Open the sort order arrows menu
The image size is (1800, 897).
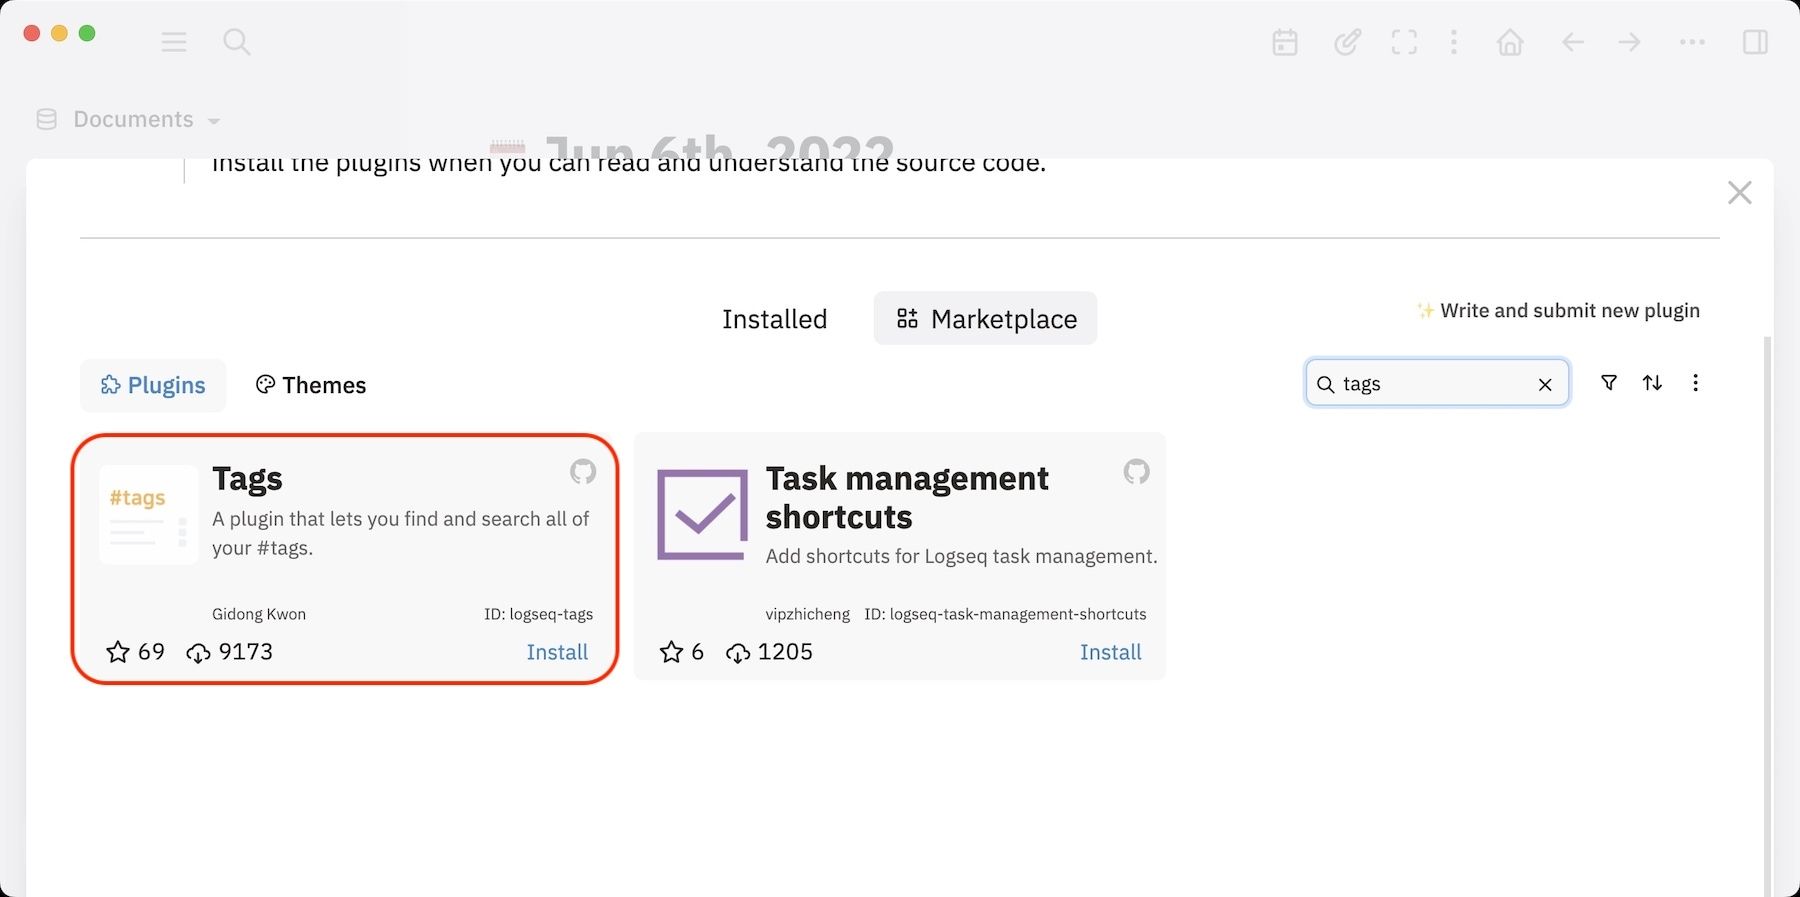[1652, 383]
